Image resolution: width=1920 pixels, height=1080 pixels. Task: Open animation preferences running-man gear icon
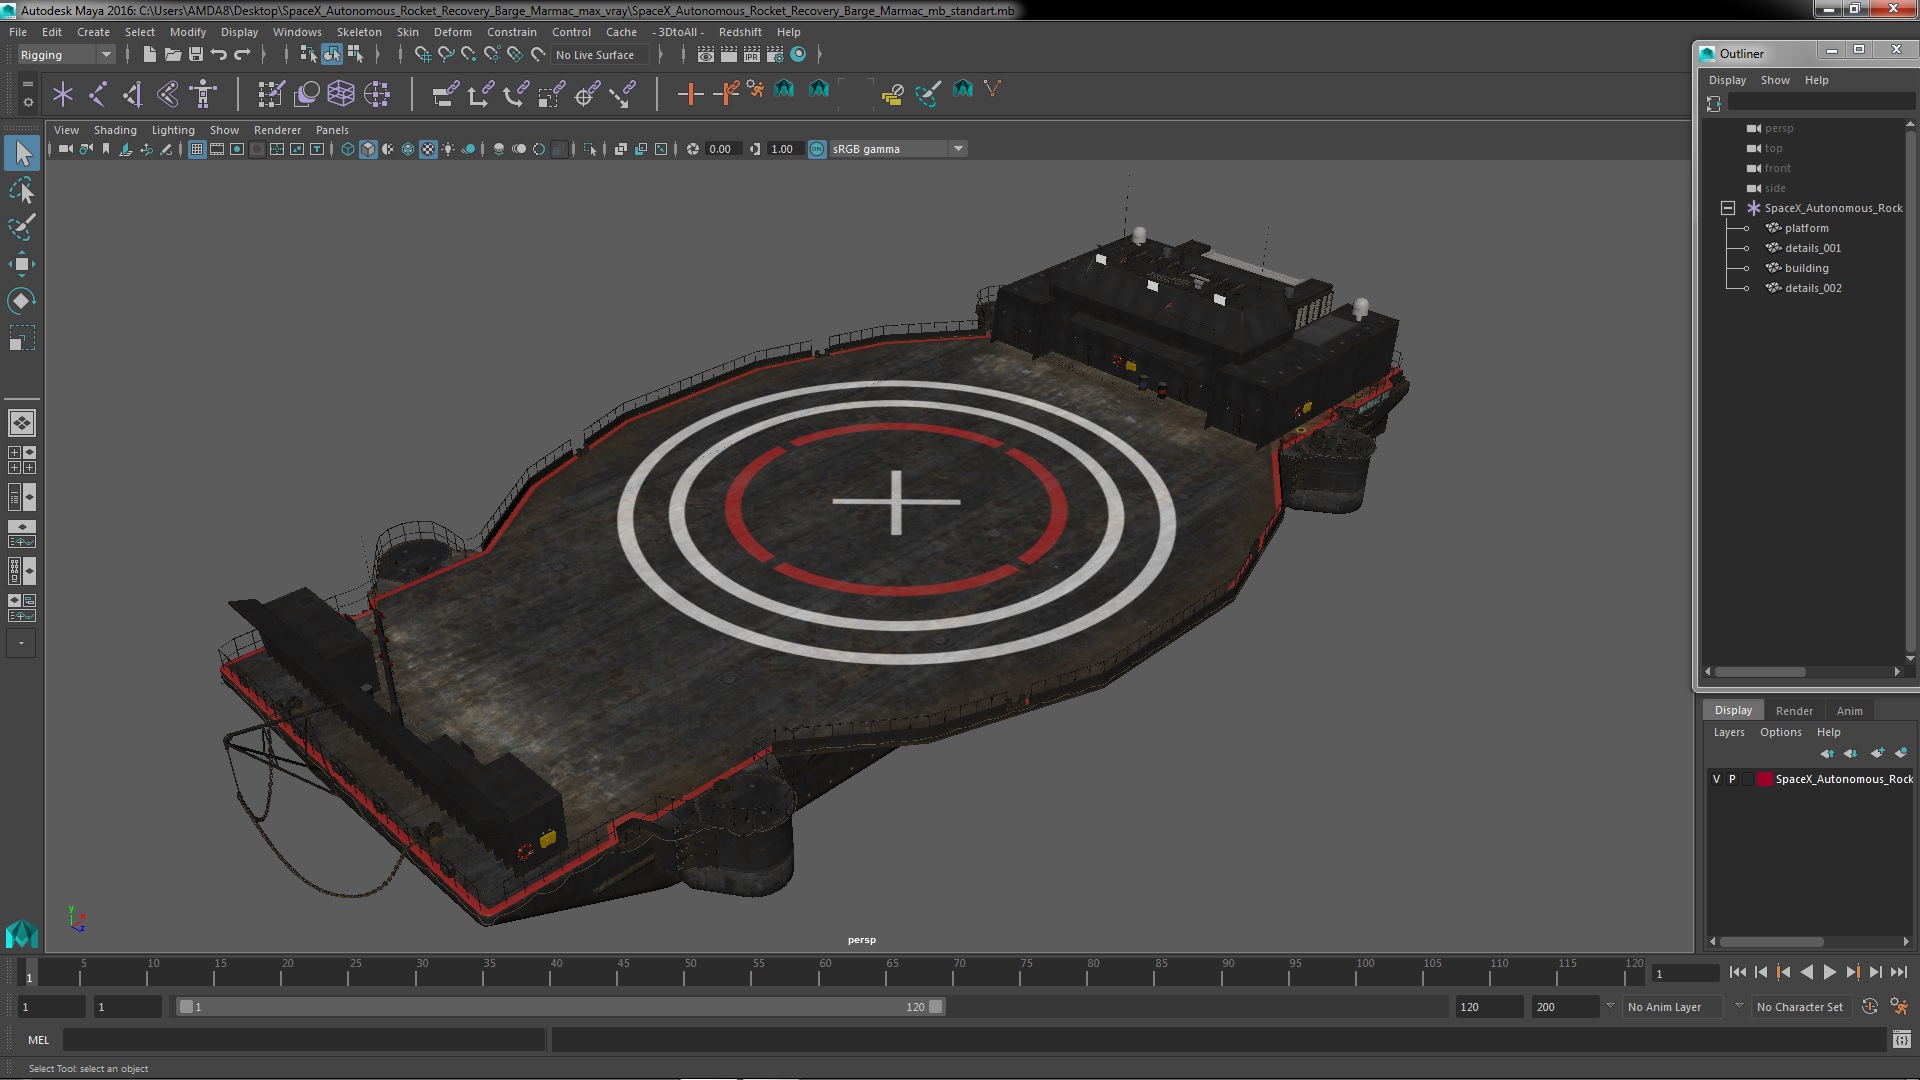click(1898, 1007)
